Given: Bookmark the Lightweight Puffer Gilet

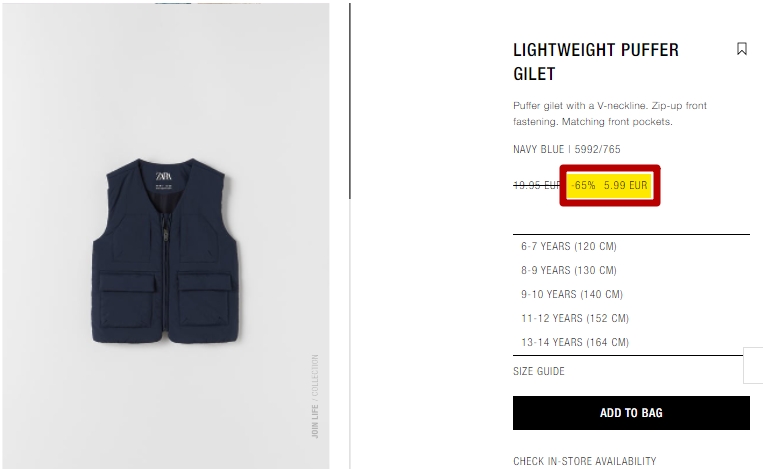Looking at the screenshot, I should coord(742,49).
